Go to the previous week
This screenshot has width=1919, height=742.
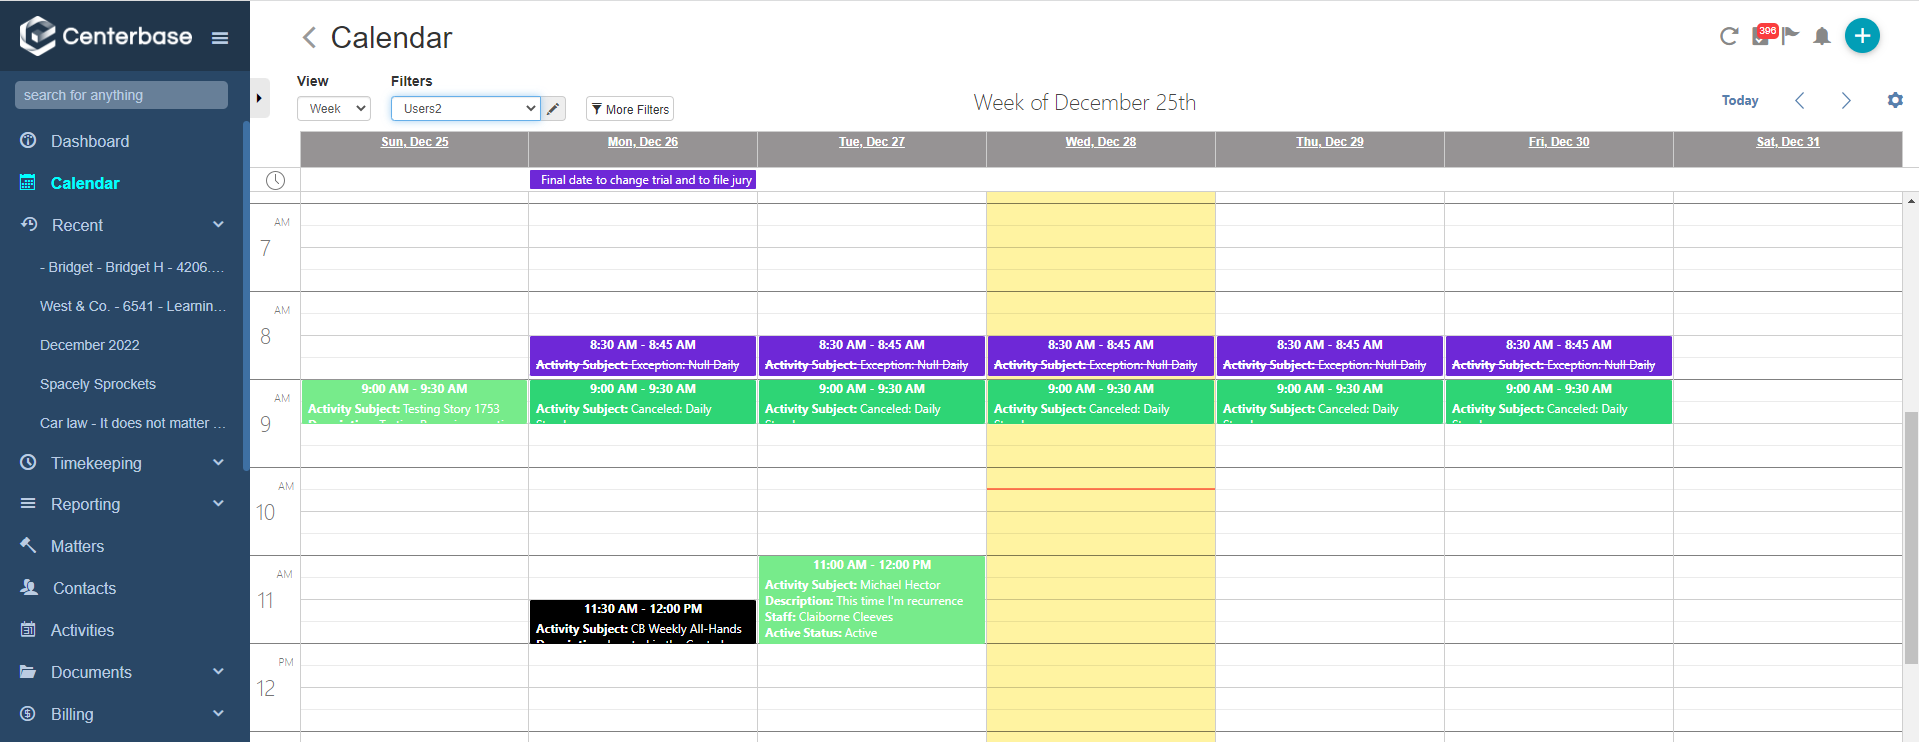[x=1800, y=100]
